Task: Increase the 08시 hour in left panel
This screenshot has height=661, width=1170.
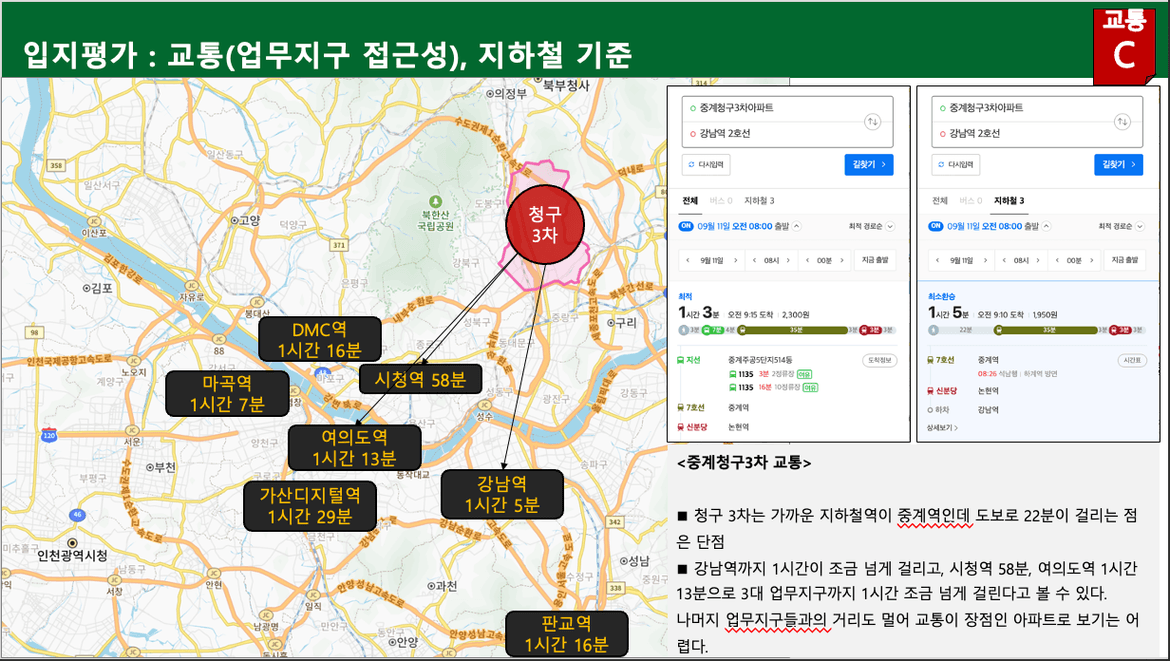Action: pos(789,260)
